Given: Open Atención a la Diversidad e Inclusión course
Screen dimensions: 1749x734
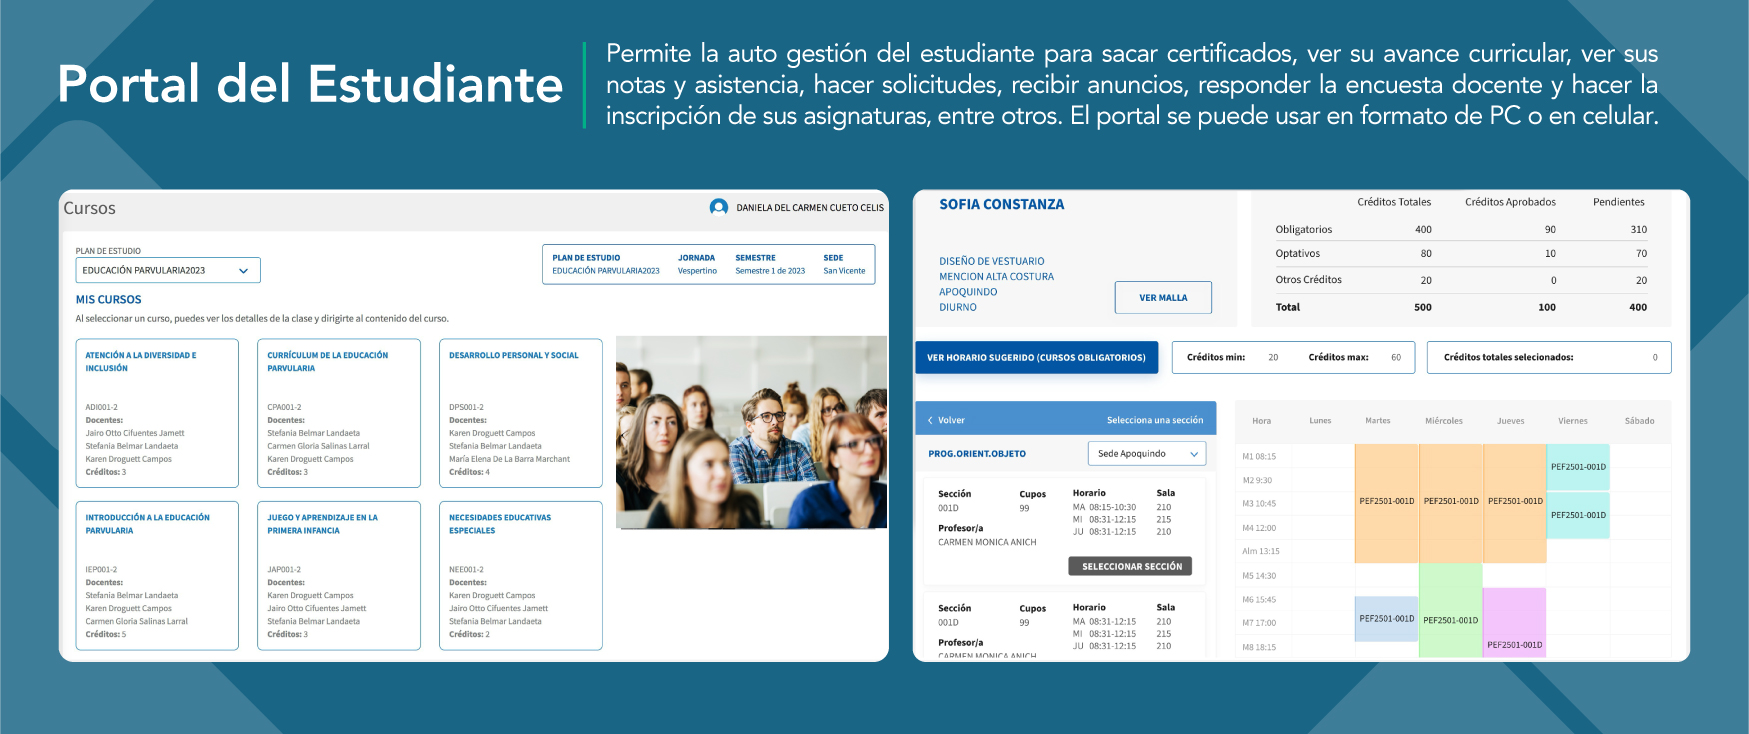Looking at the screenshot, I should click(x=157, y=413).
